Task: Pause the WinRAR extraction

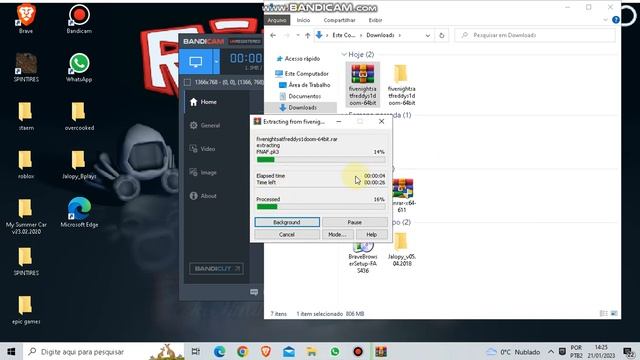Action: [355, 222]
